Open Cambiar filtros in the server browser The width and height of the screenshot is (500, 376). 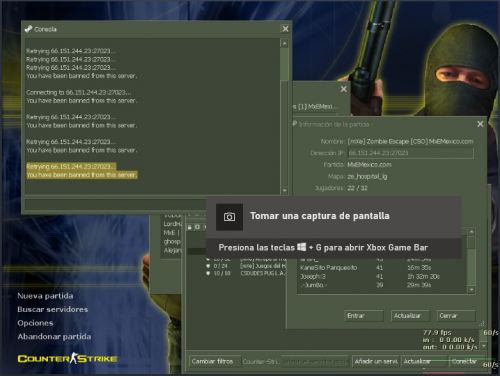[215, 361]
